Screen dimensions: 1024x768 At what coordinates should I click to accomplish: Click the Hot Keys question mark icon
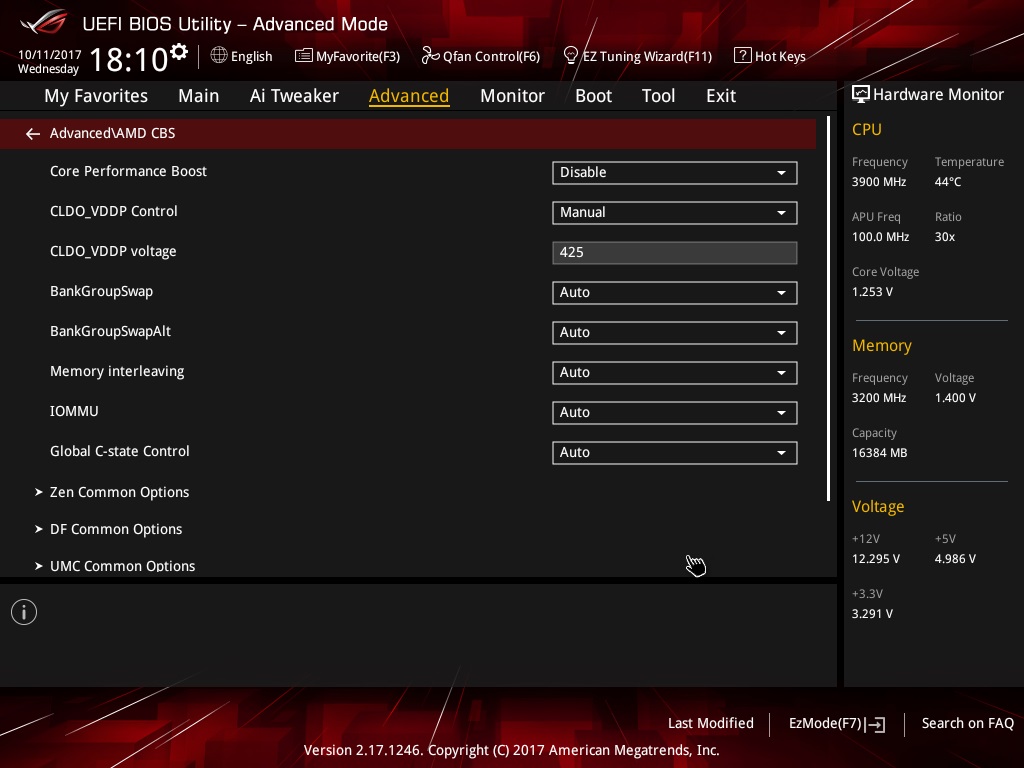coord(743,56)
